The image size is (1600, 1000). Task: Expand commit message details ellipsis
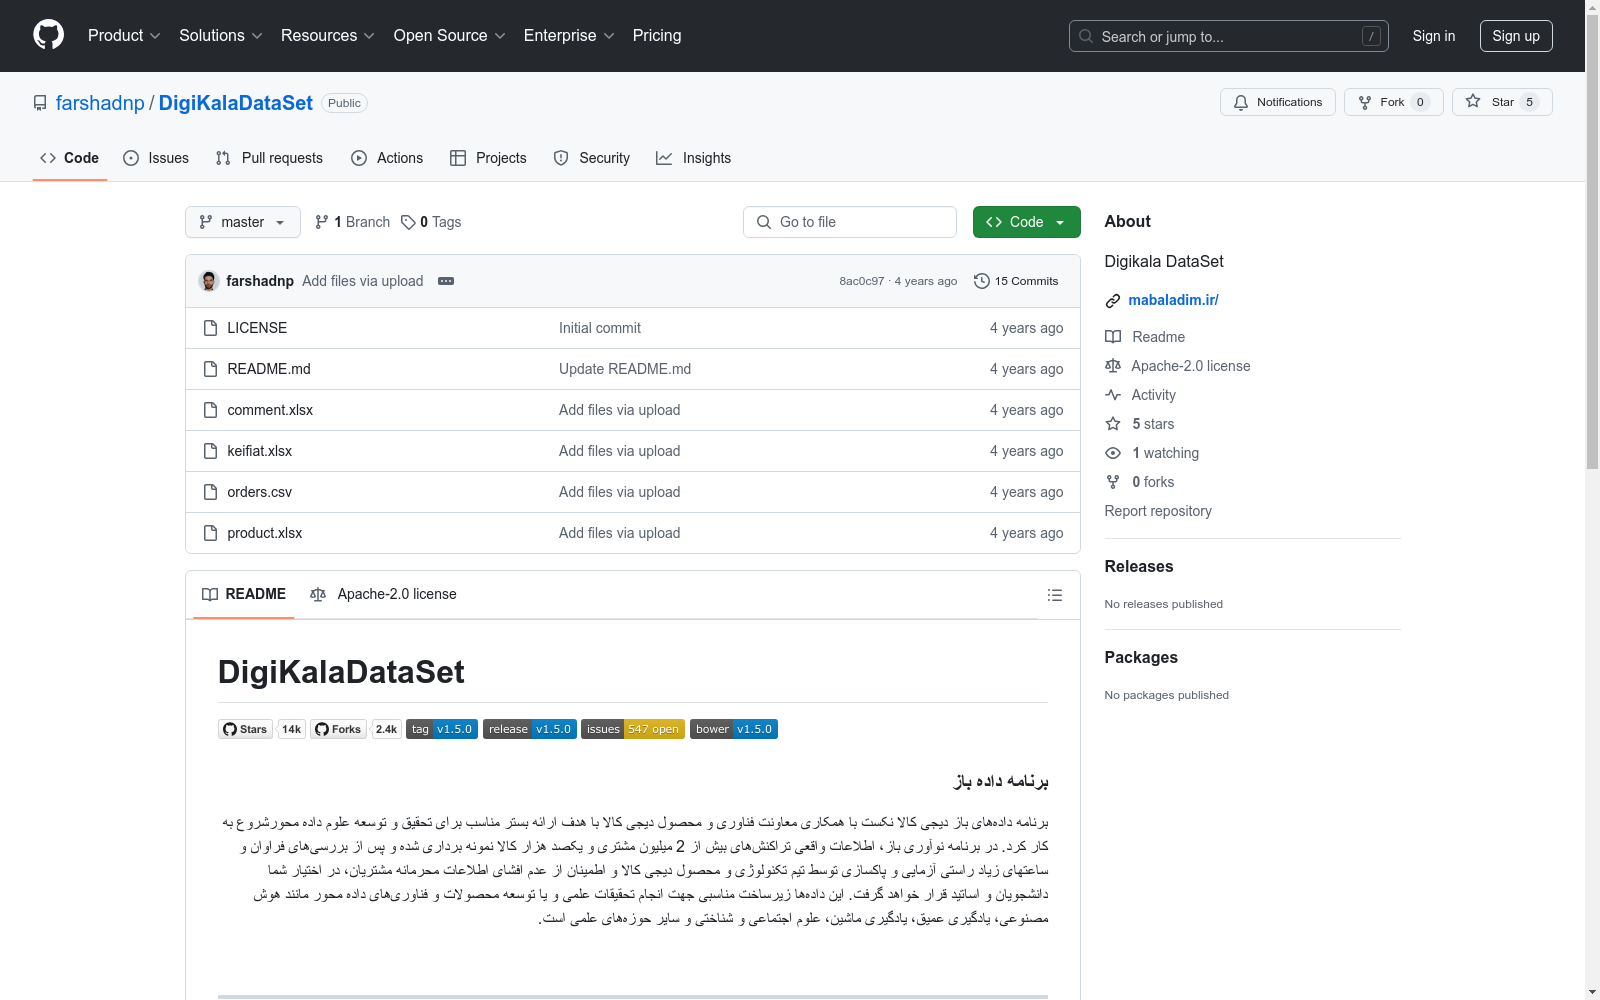tap(446, 281)
